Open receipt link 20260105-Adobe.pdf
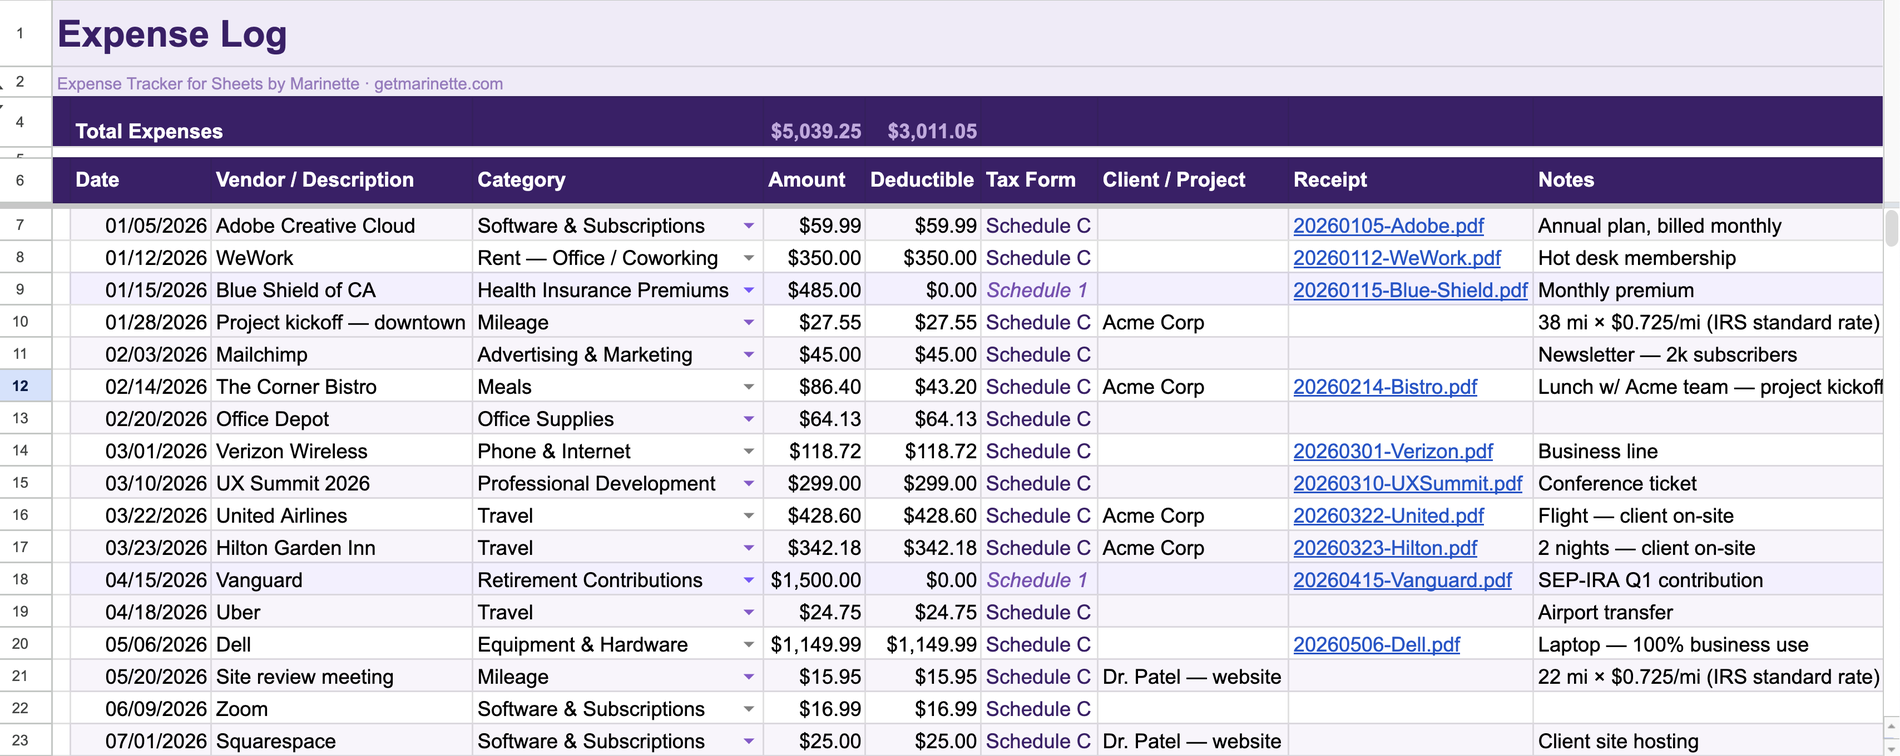The image size is (1900, 756). (x=1388, y=226)
